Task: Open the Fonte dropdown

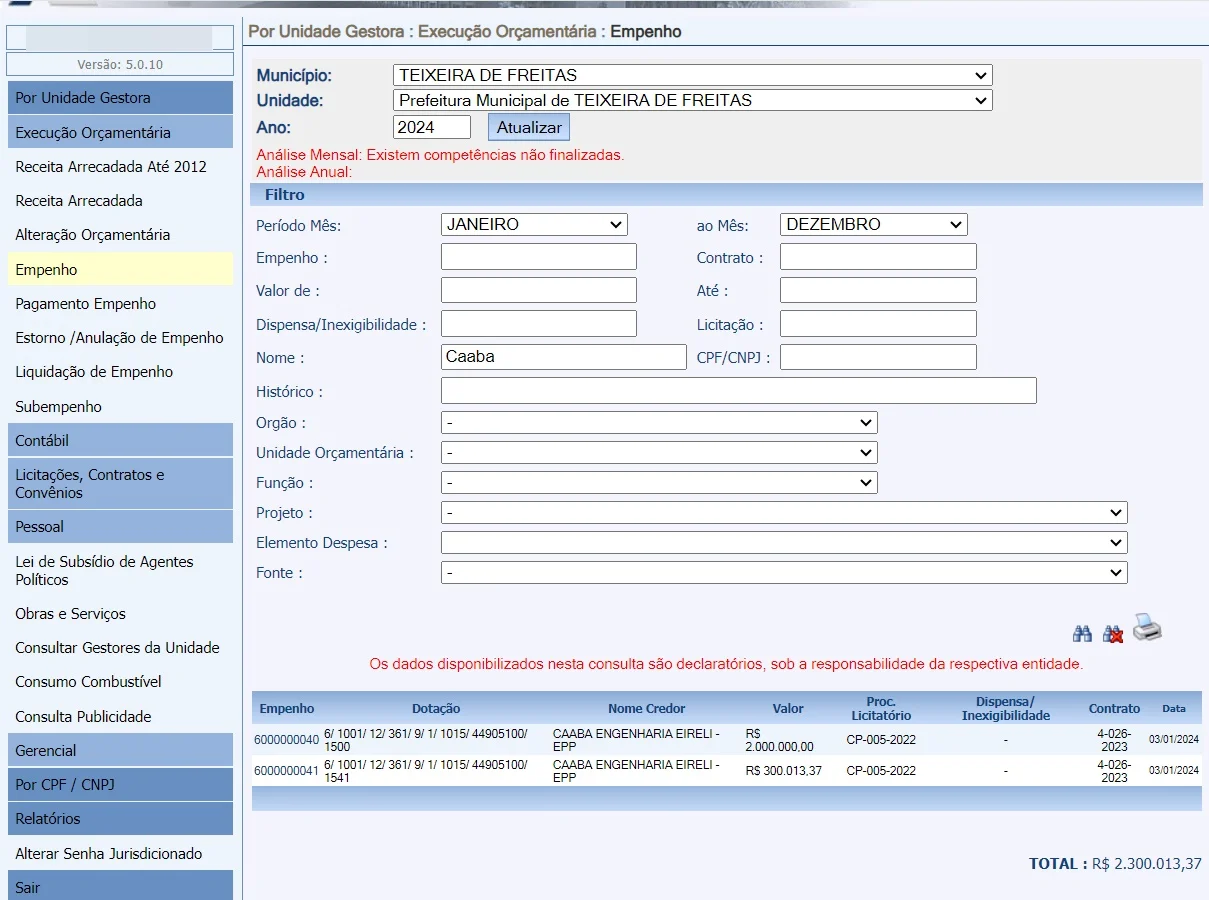Action: (783, 573)
